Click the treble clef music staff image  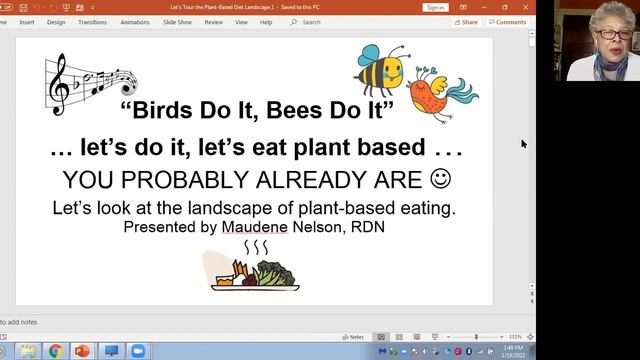[91, 84]
